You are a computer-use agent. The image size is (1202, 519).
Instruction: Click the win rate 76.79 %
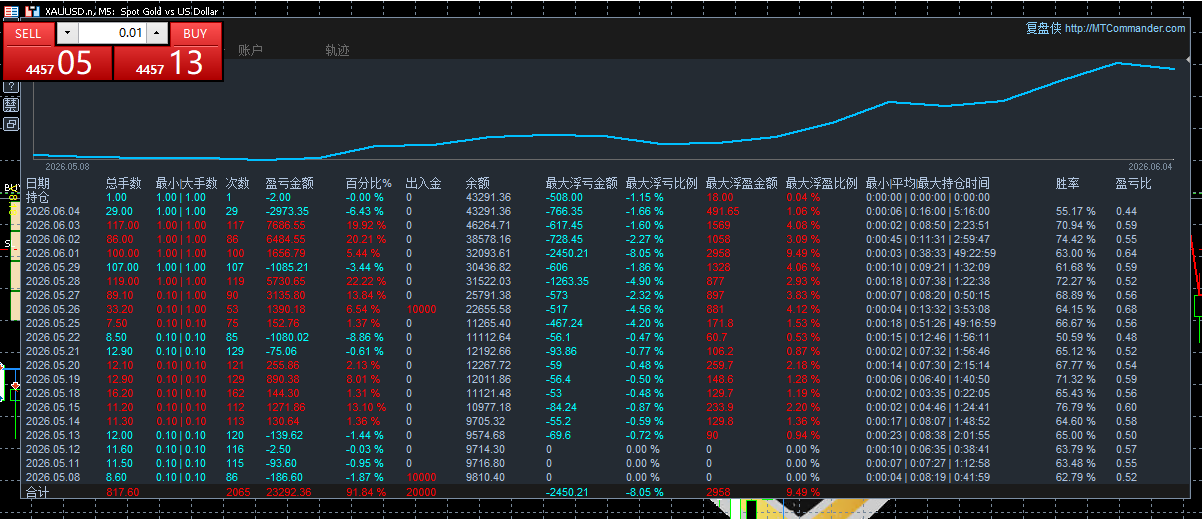[x=1076, y=407]
